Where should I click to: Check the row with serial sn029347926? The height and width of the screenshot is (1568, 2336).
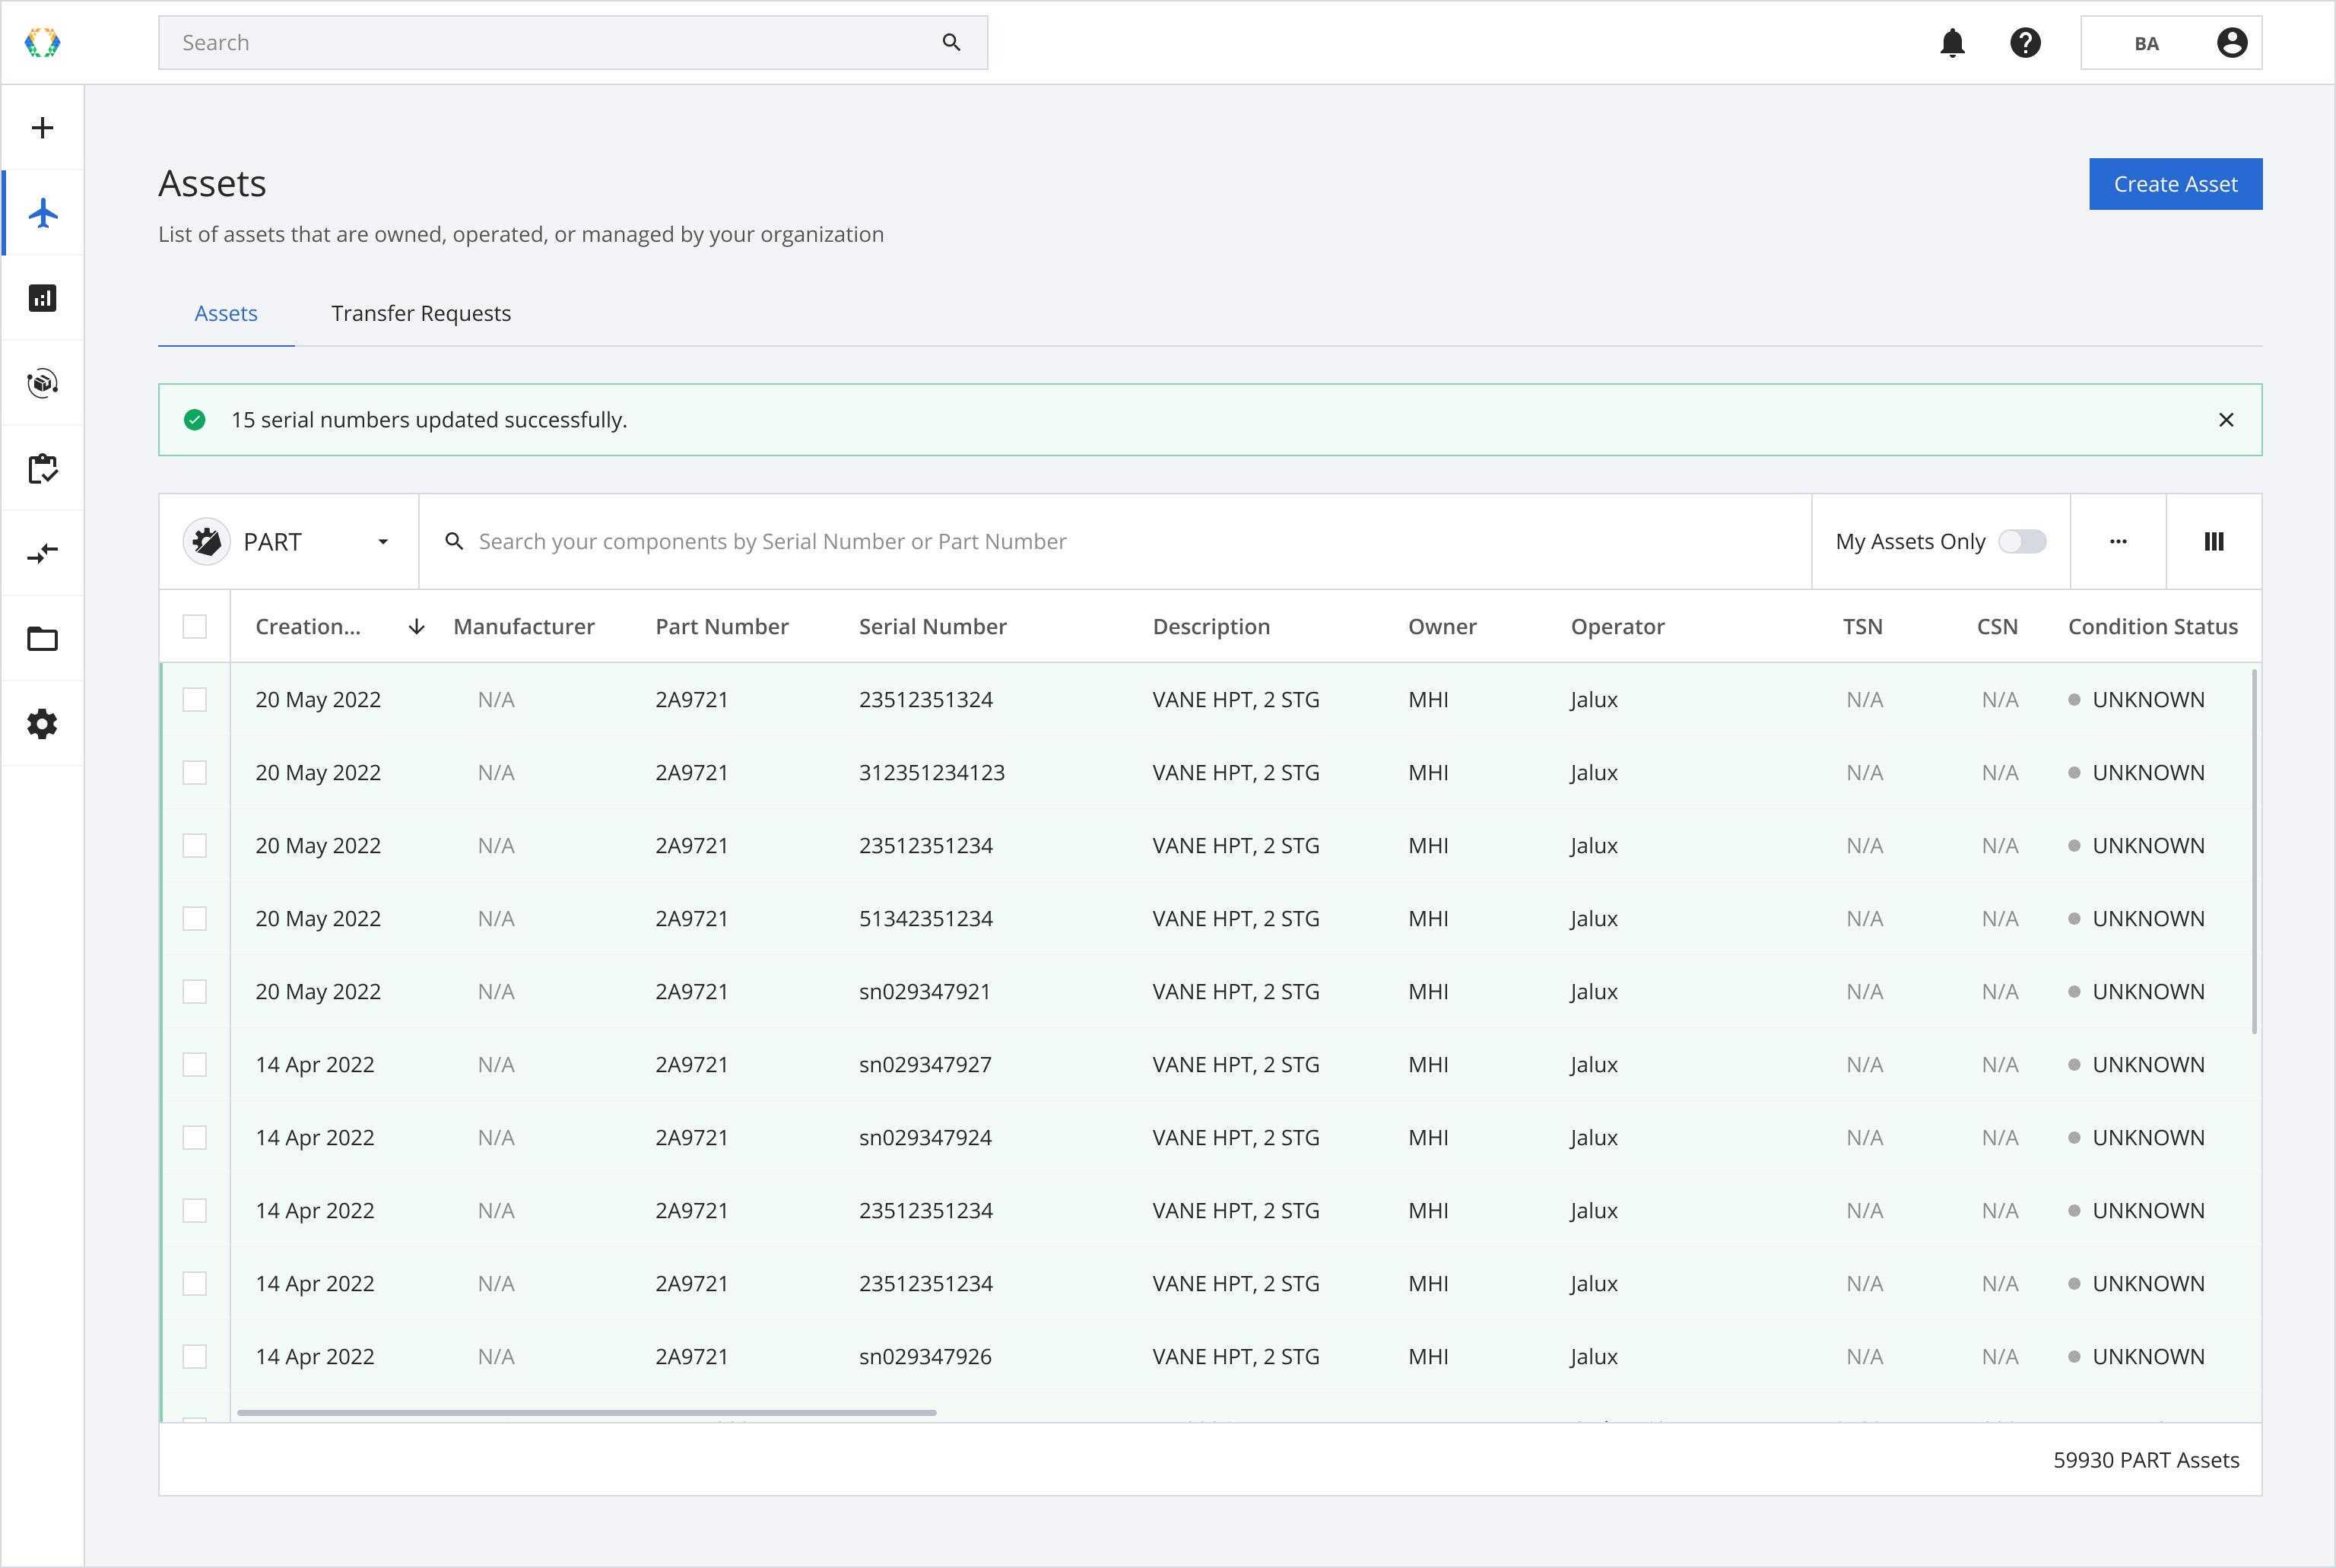[195, 1357]
